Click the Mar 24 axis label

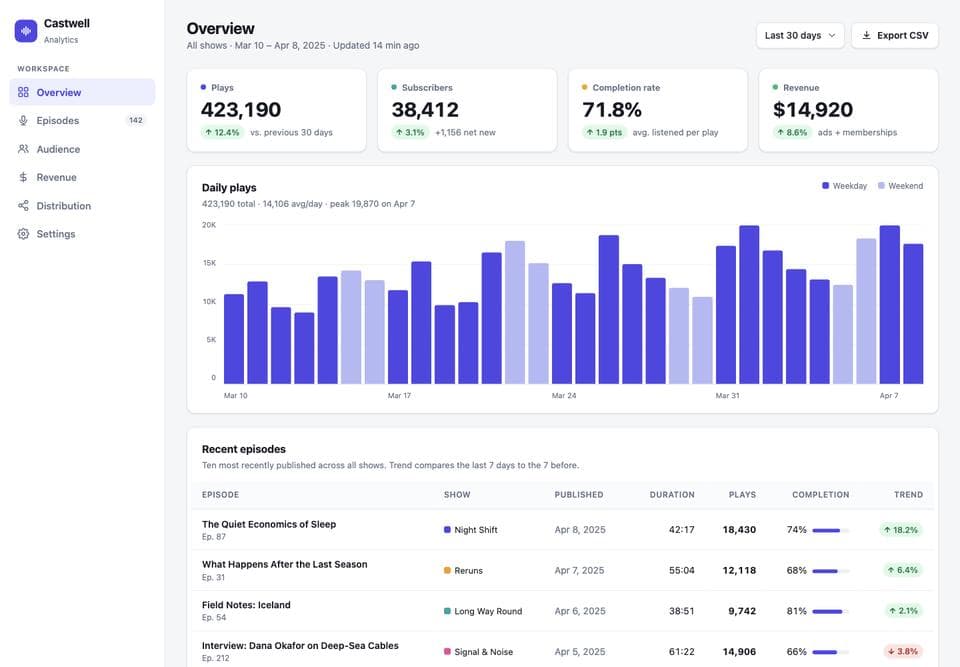564,396
